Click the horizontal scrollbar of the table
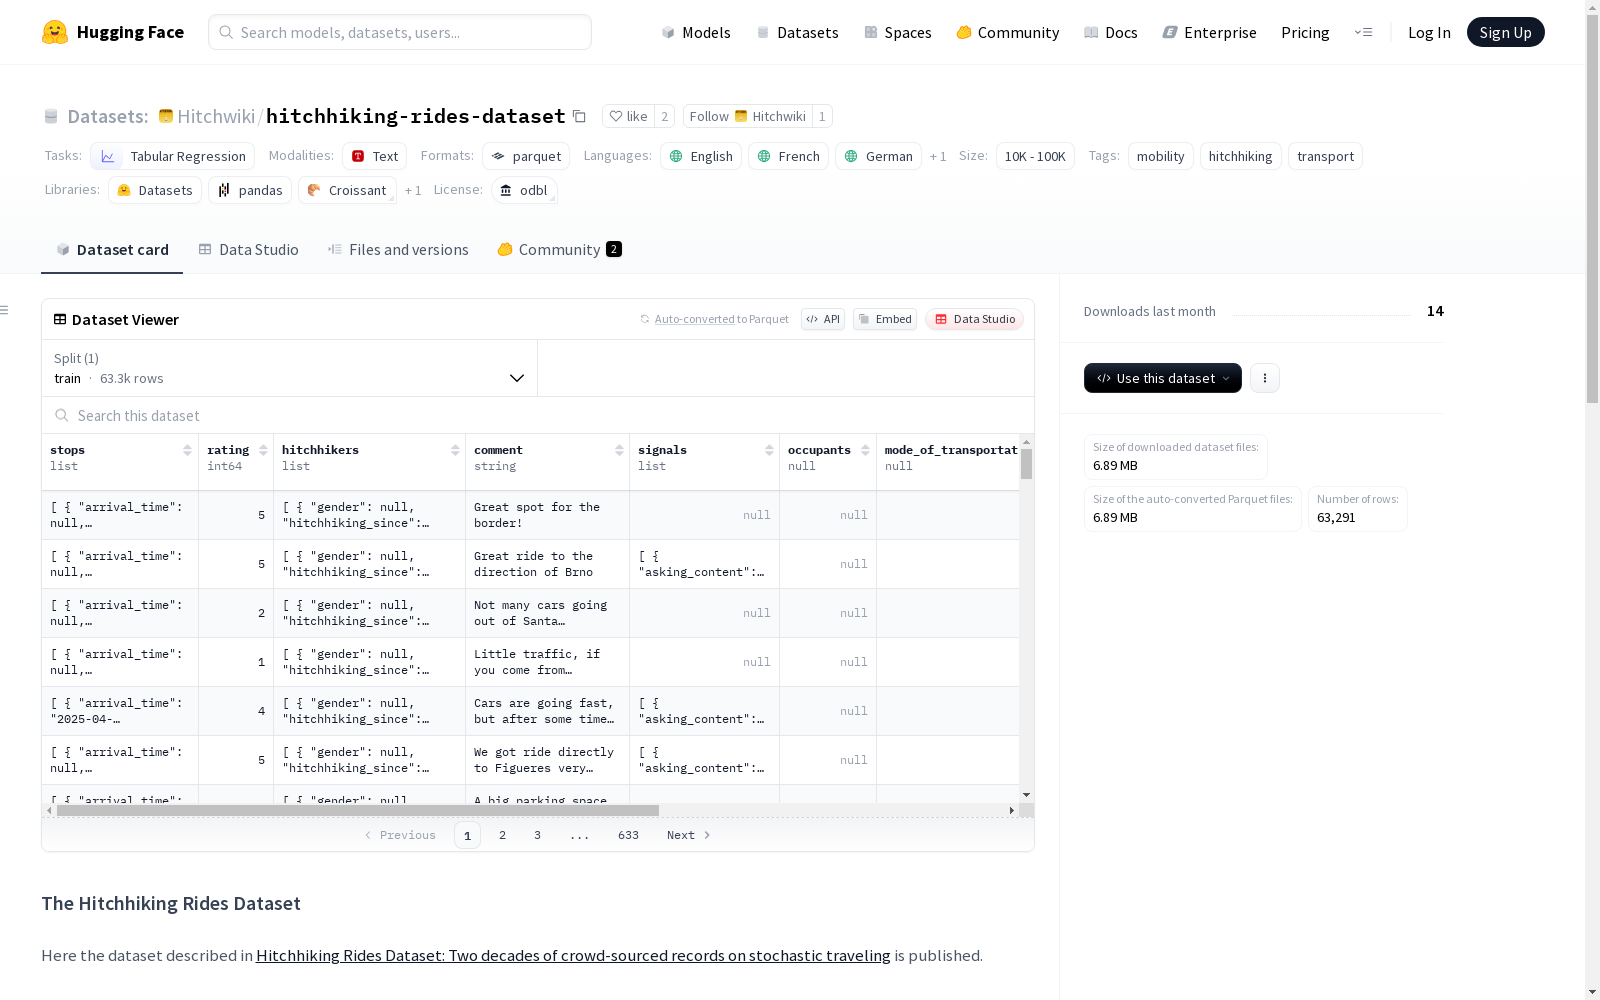1600x1000 pixels. coord(358,810)
